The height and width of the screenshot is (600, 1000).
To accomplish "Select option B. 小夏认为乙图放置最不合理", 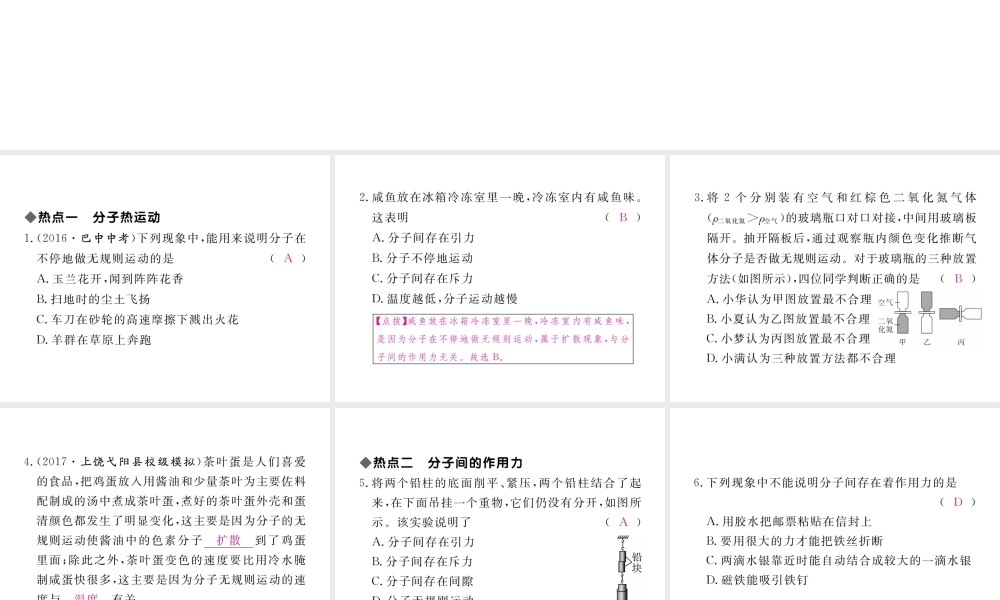I will pos(788,319).
